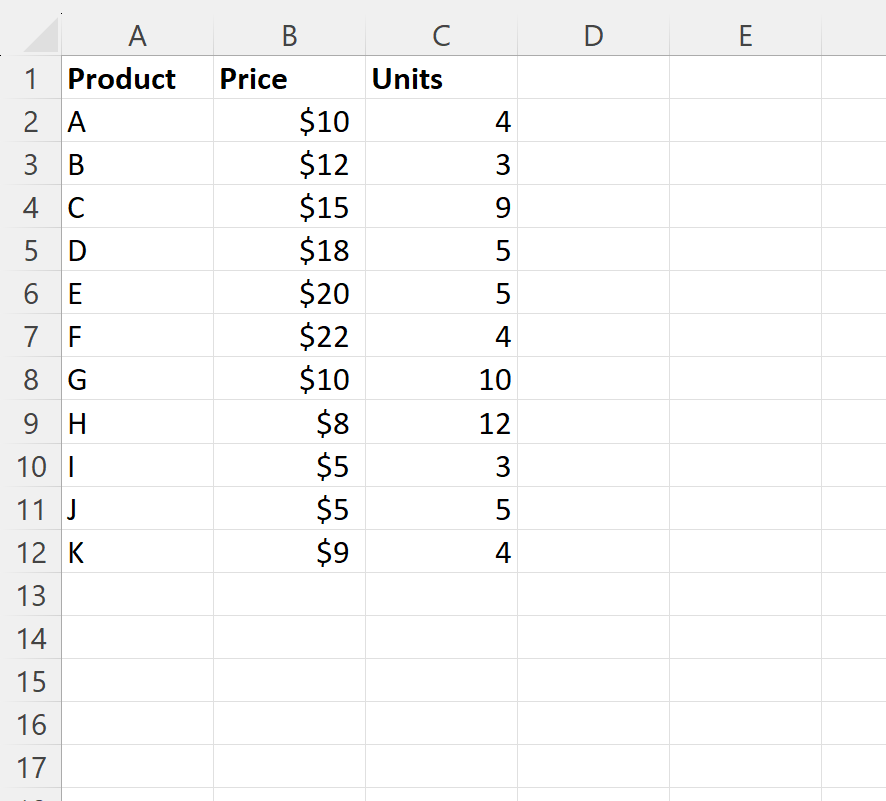Select row number 17
The height and width of the screenshot is (801, 886).
click(x=30, y=767)
